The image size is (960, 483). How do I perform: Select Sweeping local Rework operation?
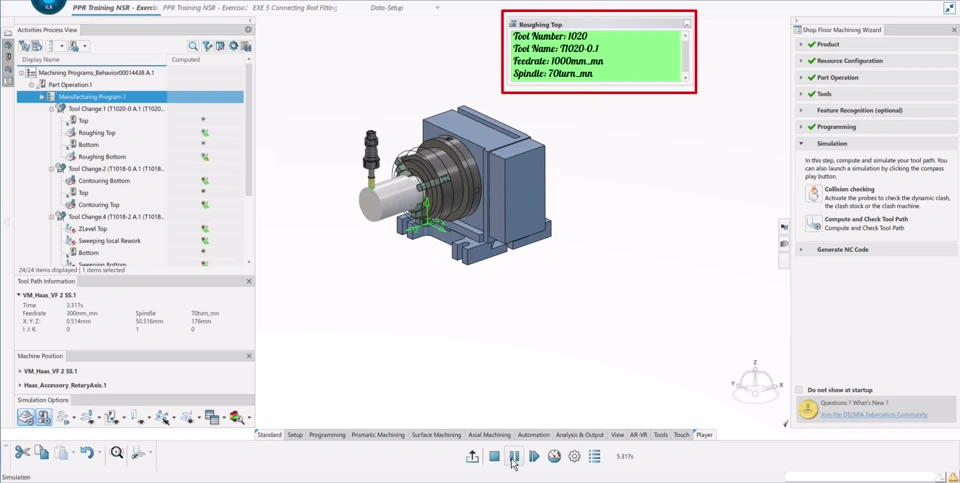pos(110,241)
